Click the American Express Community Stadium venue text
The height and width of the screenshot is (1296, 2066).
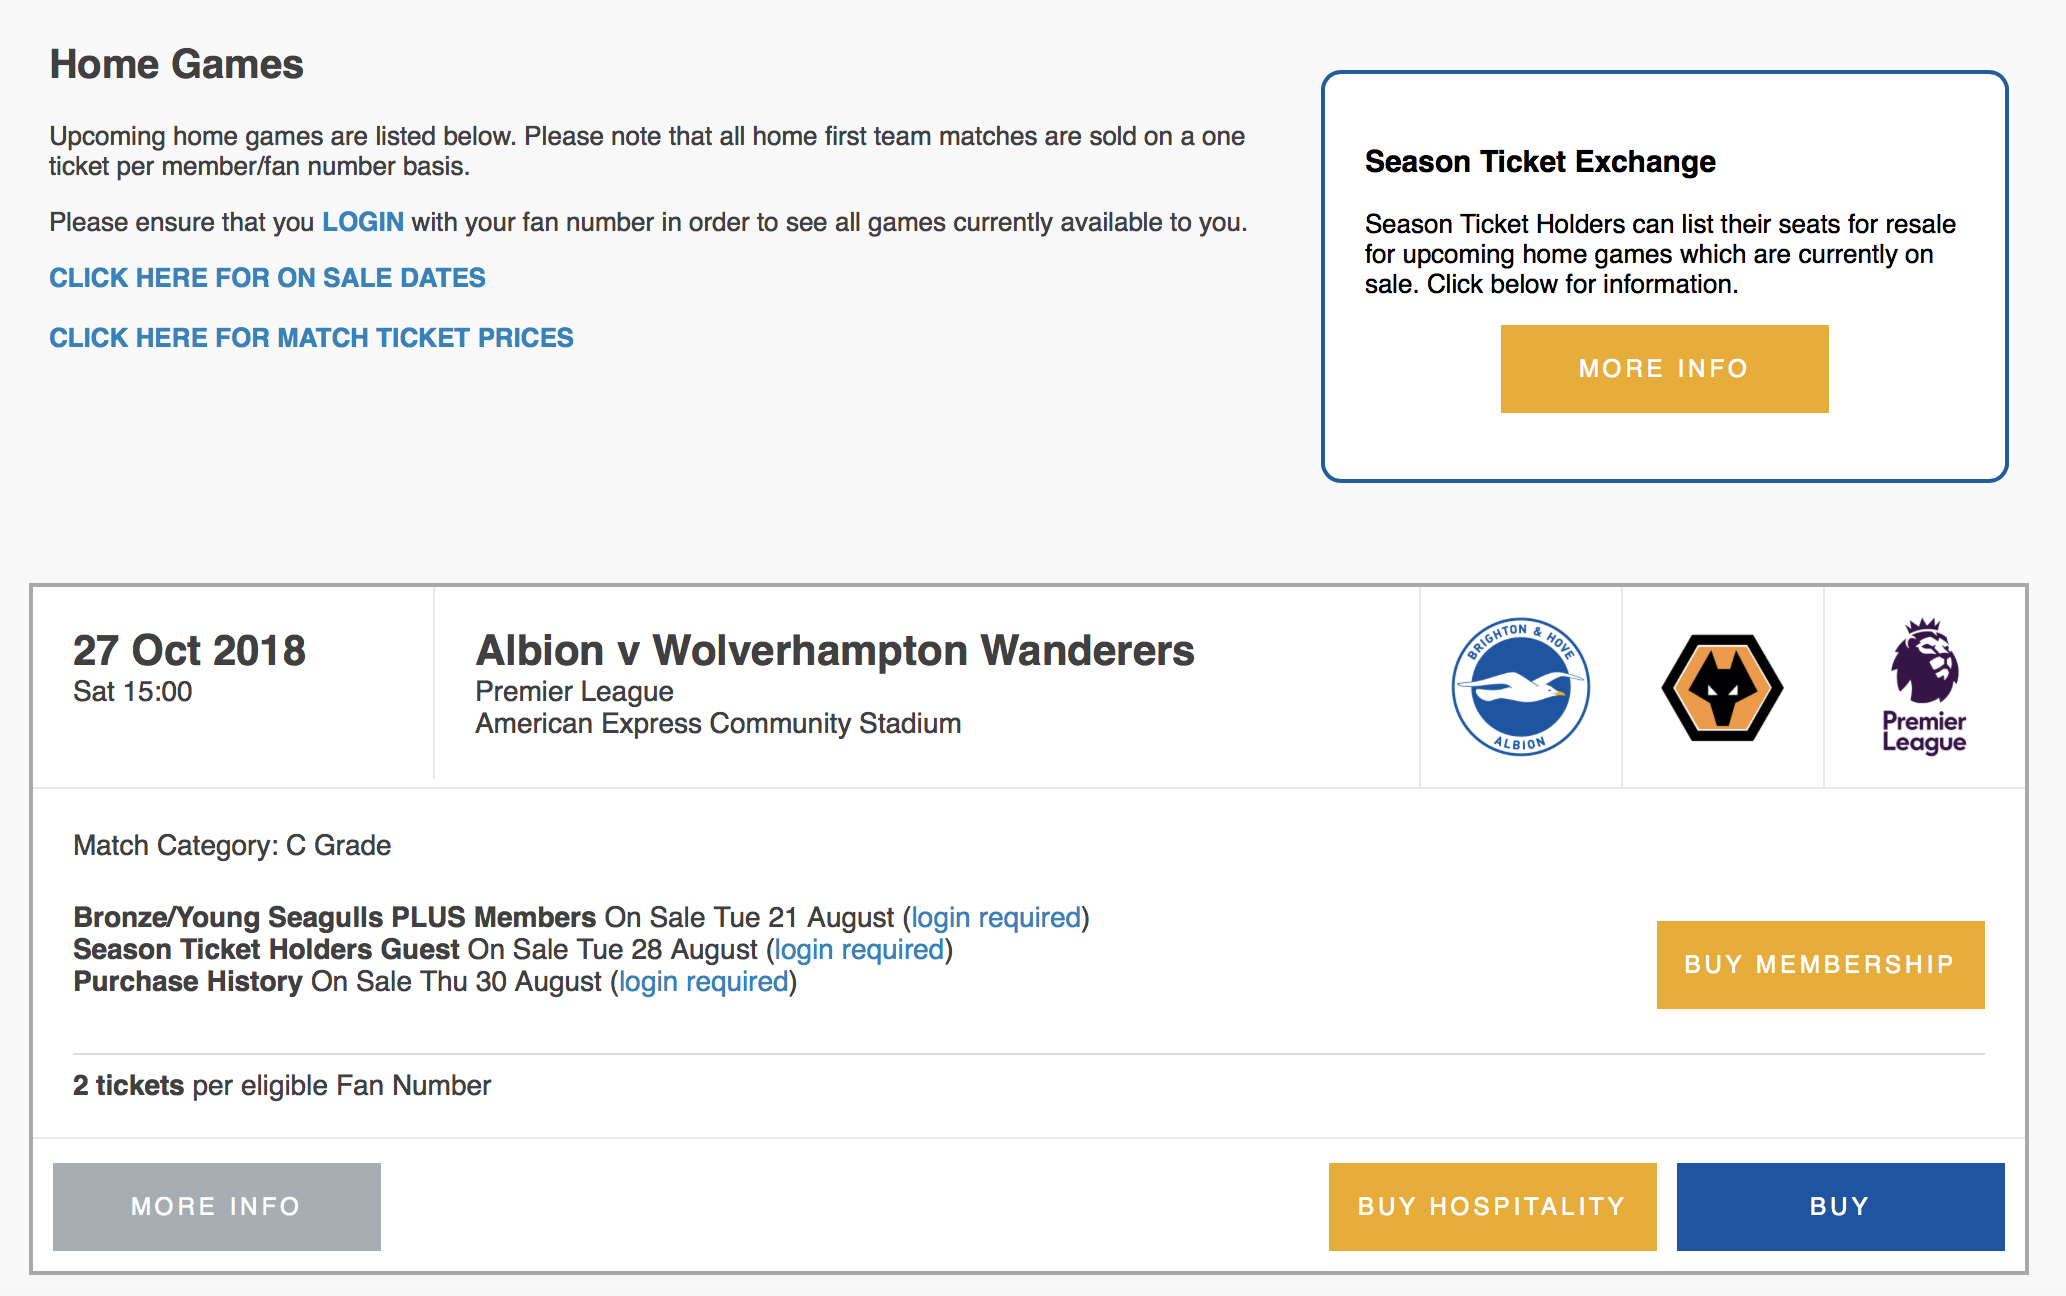[x=718, y=724]
